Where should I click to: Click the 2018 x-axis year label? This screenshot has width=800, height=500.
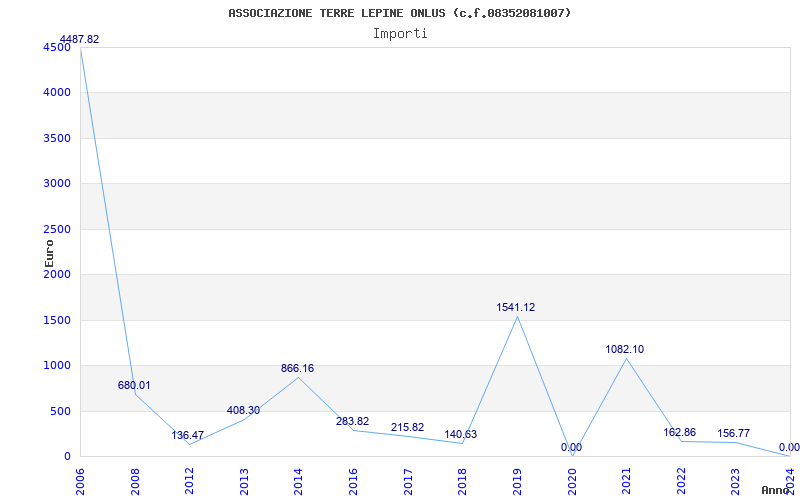tap(462, 481)
